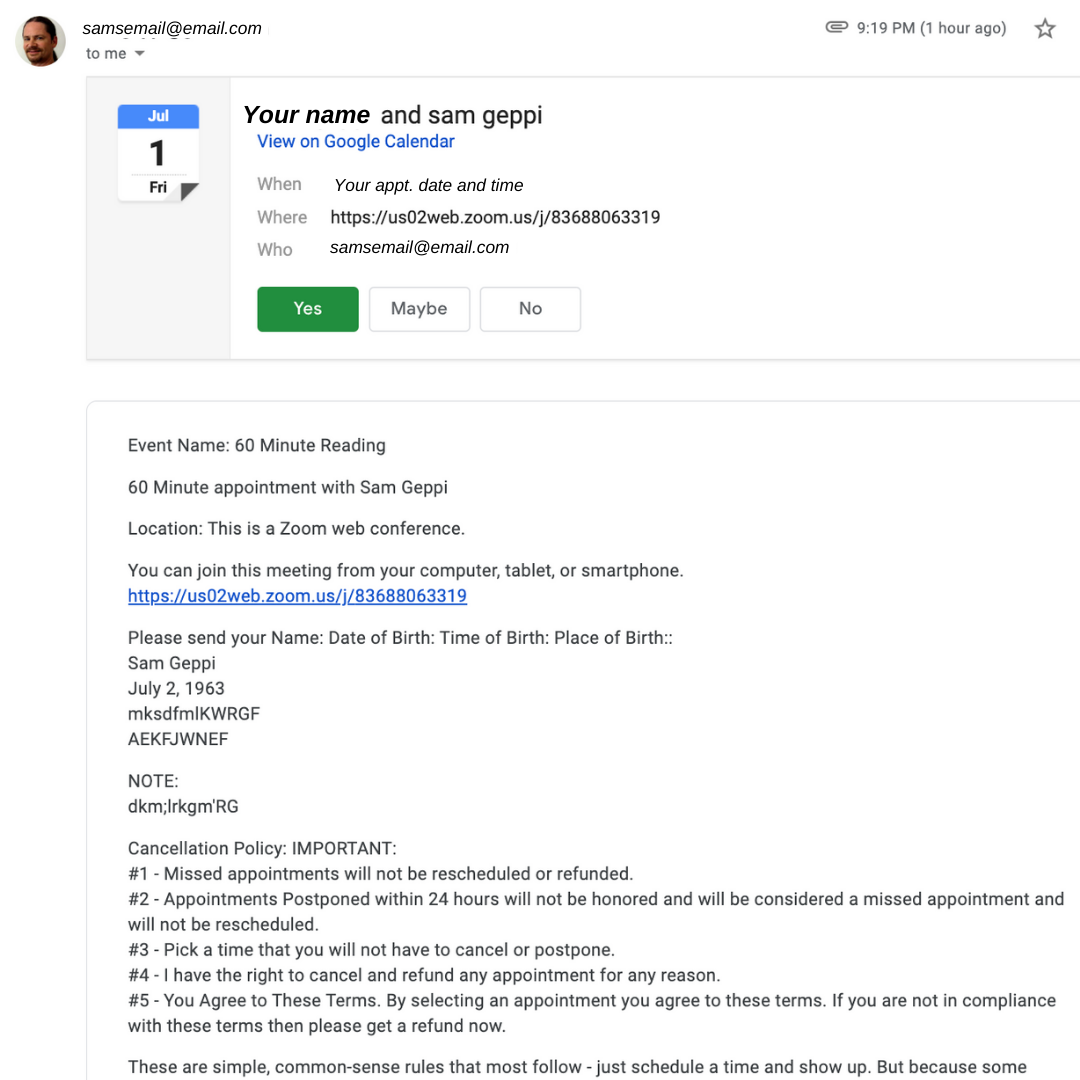The image size is (1080, 1080).
Task: Click the paperclip attachment icon
Action: (x=836, y=27)
